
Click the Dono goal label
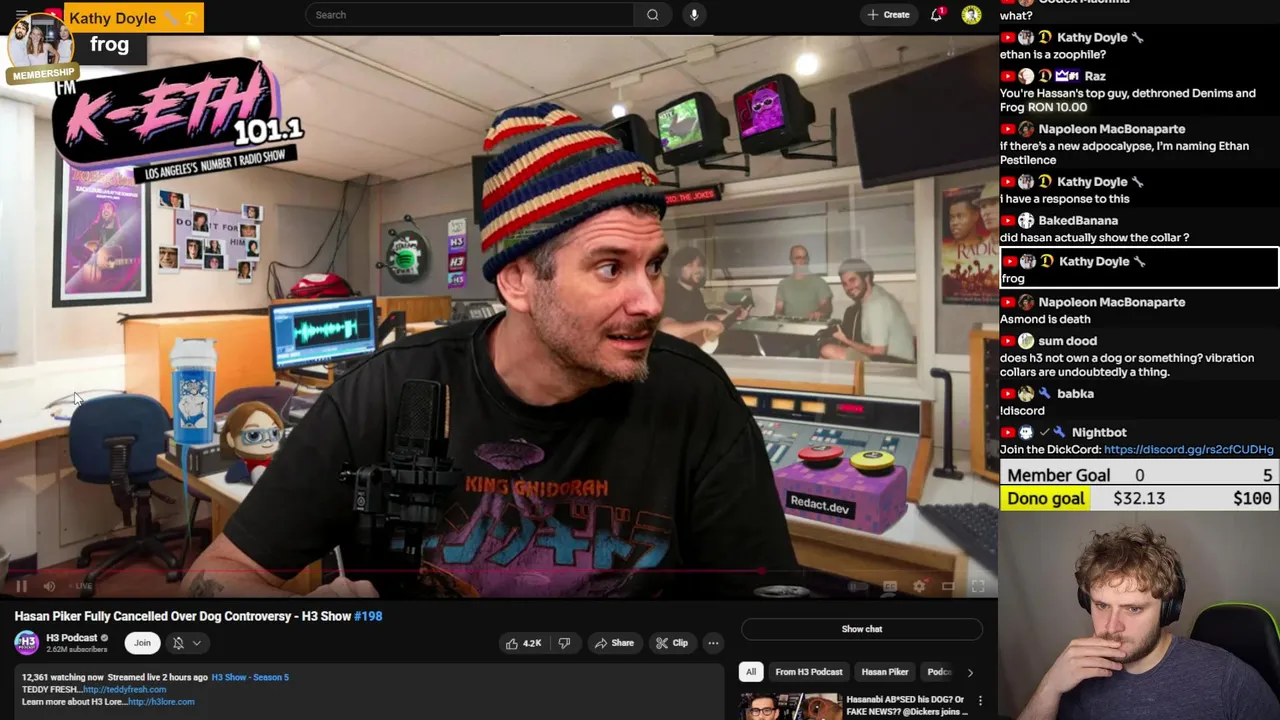tap(1045, 498)
